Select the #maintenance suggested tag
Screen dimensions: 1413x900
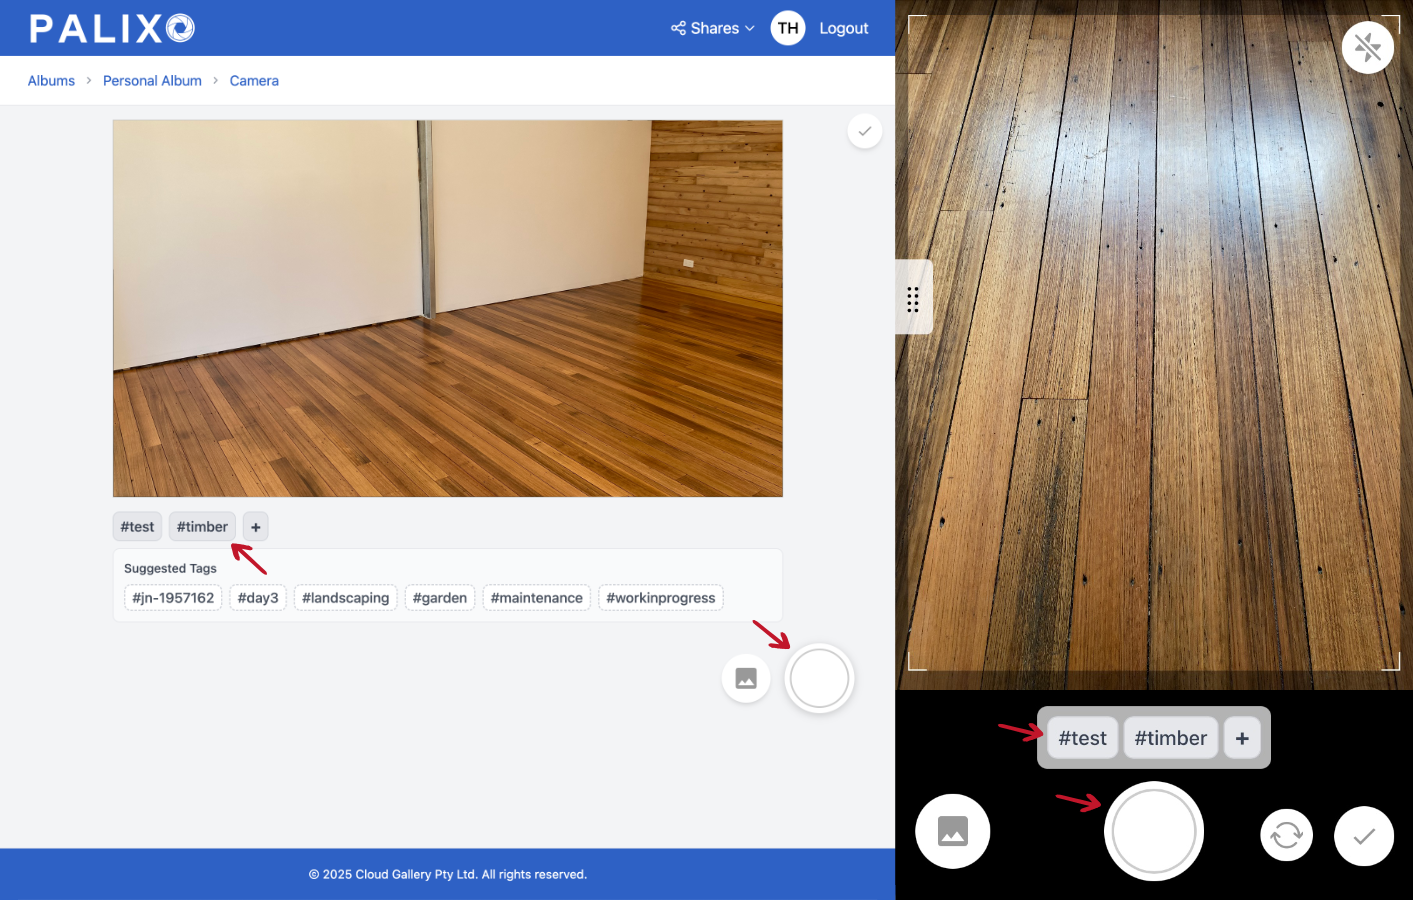(x=536, y=597)
